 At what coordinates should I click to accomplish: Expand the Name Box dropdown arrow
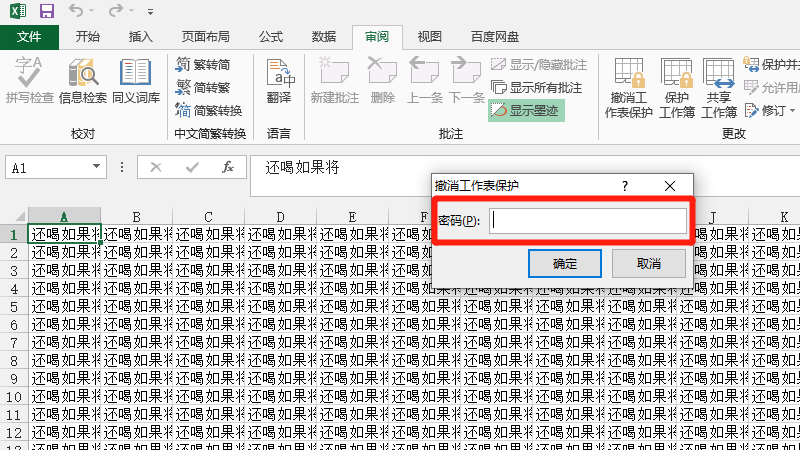coord(97,168)
